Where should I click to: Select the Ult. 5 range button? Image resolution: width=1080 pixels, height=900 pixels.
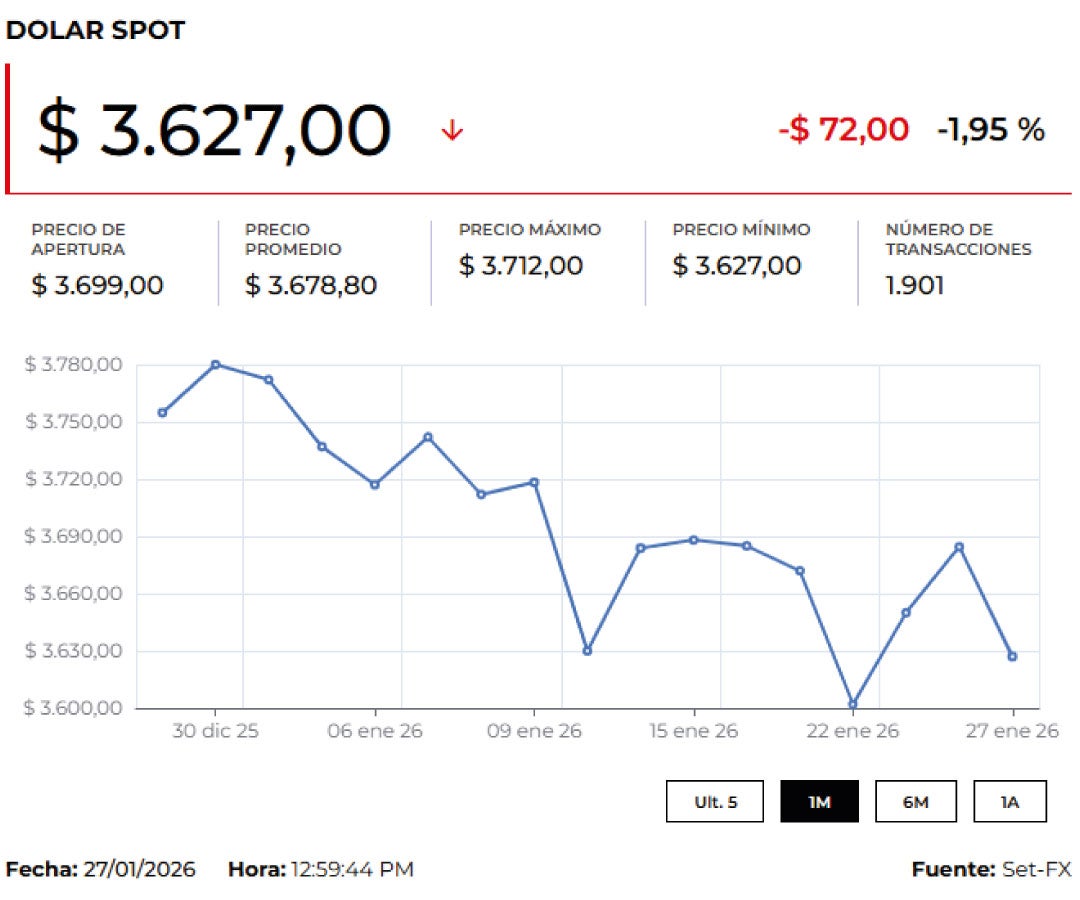pyautogui.click(x=715, y=801)
